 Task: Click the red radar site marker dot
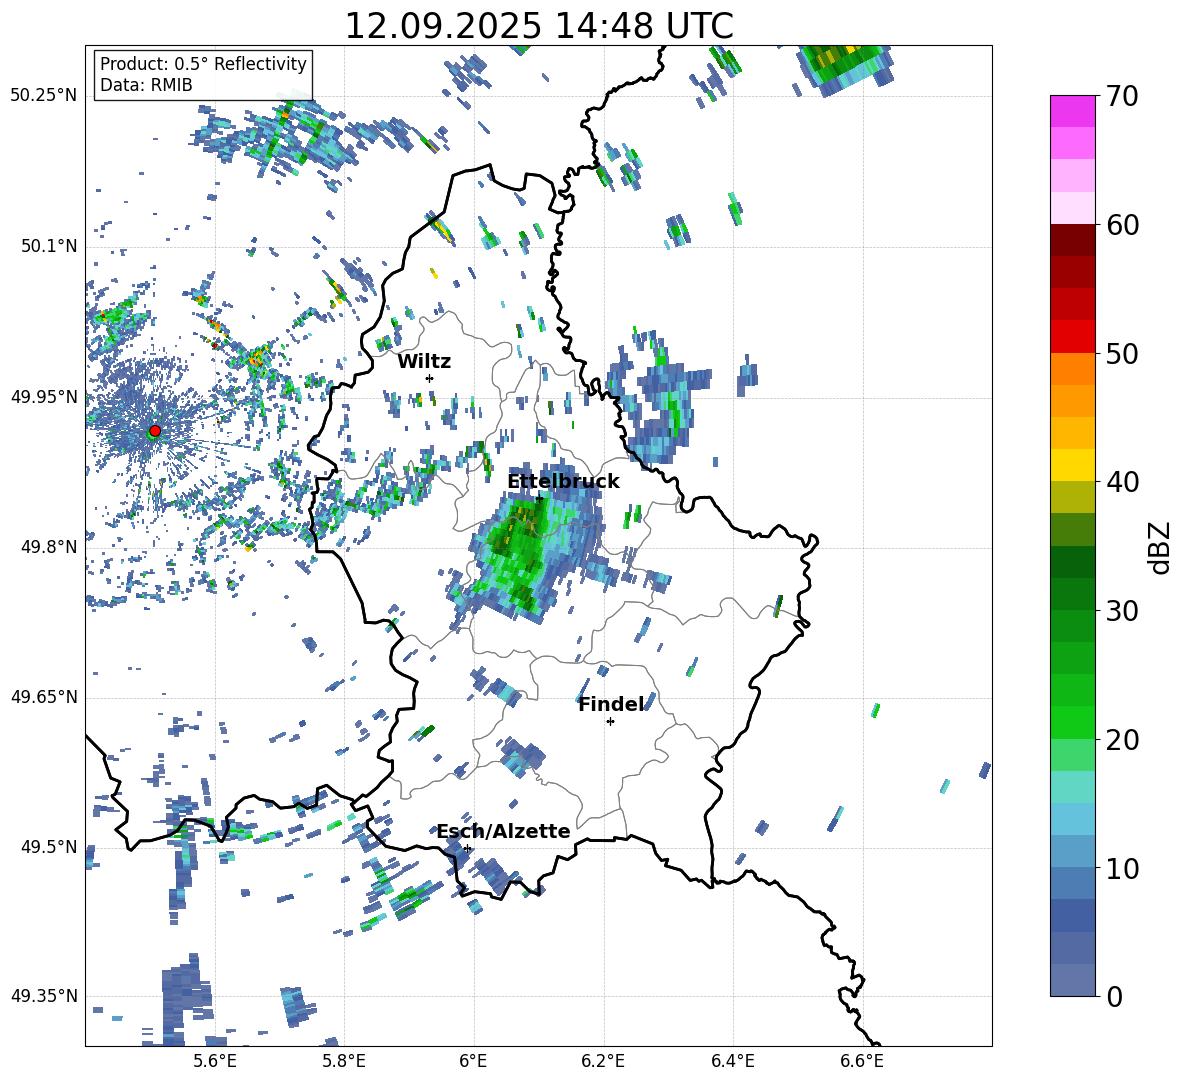pos(155,430)
